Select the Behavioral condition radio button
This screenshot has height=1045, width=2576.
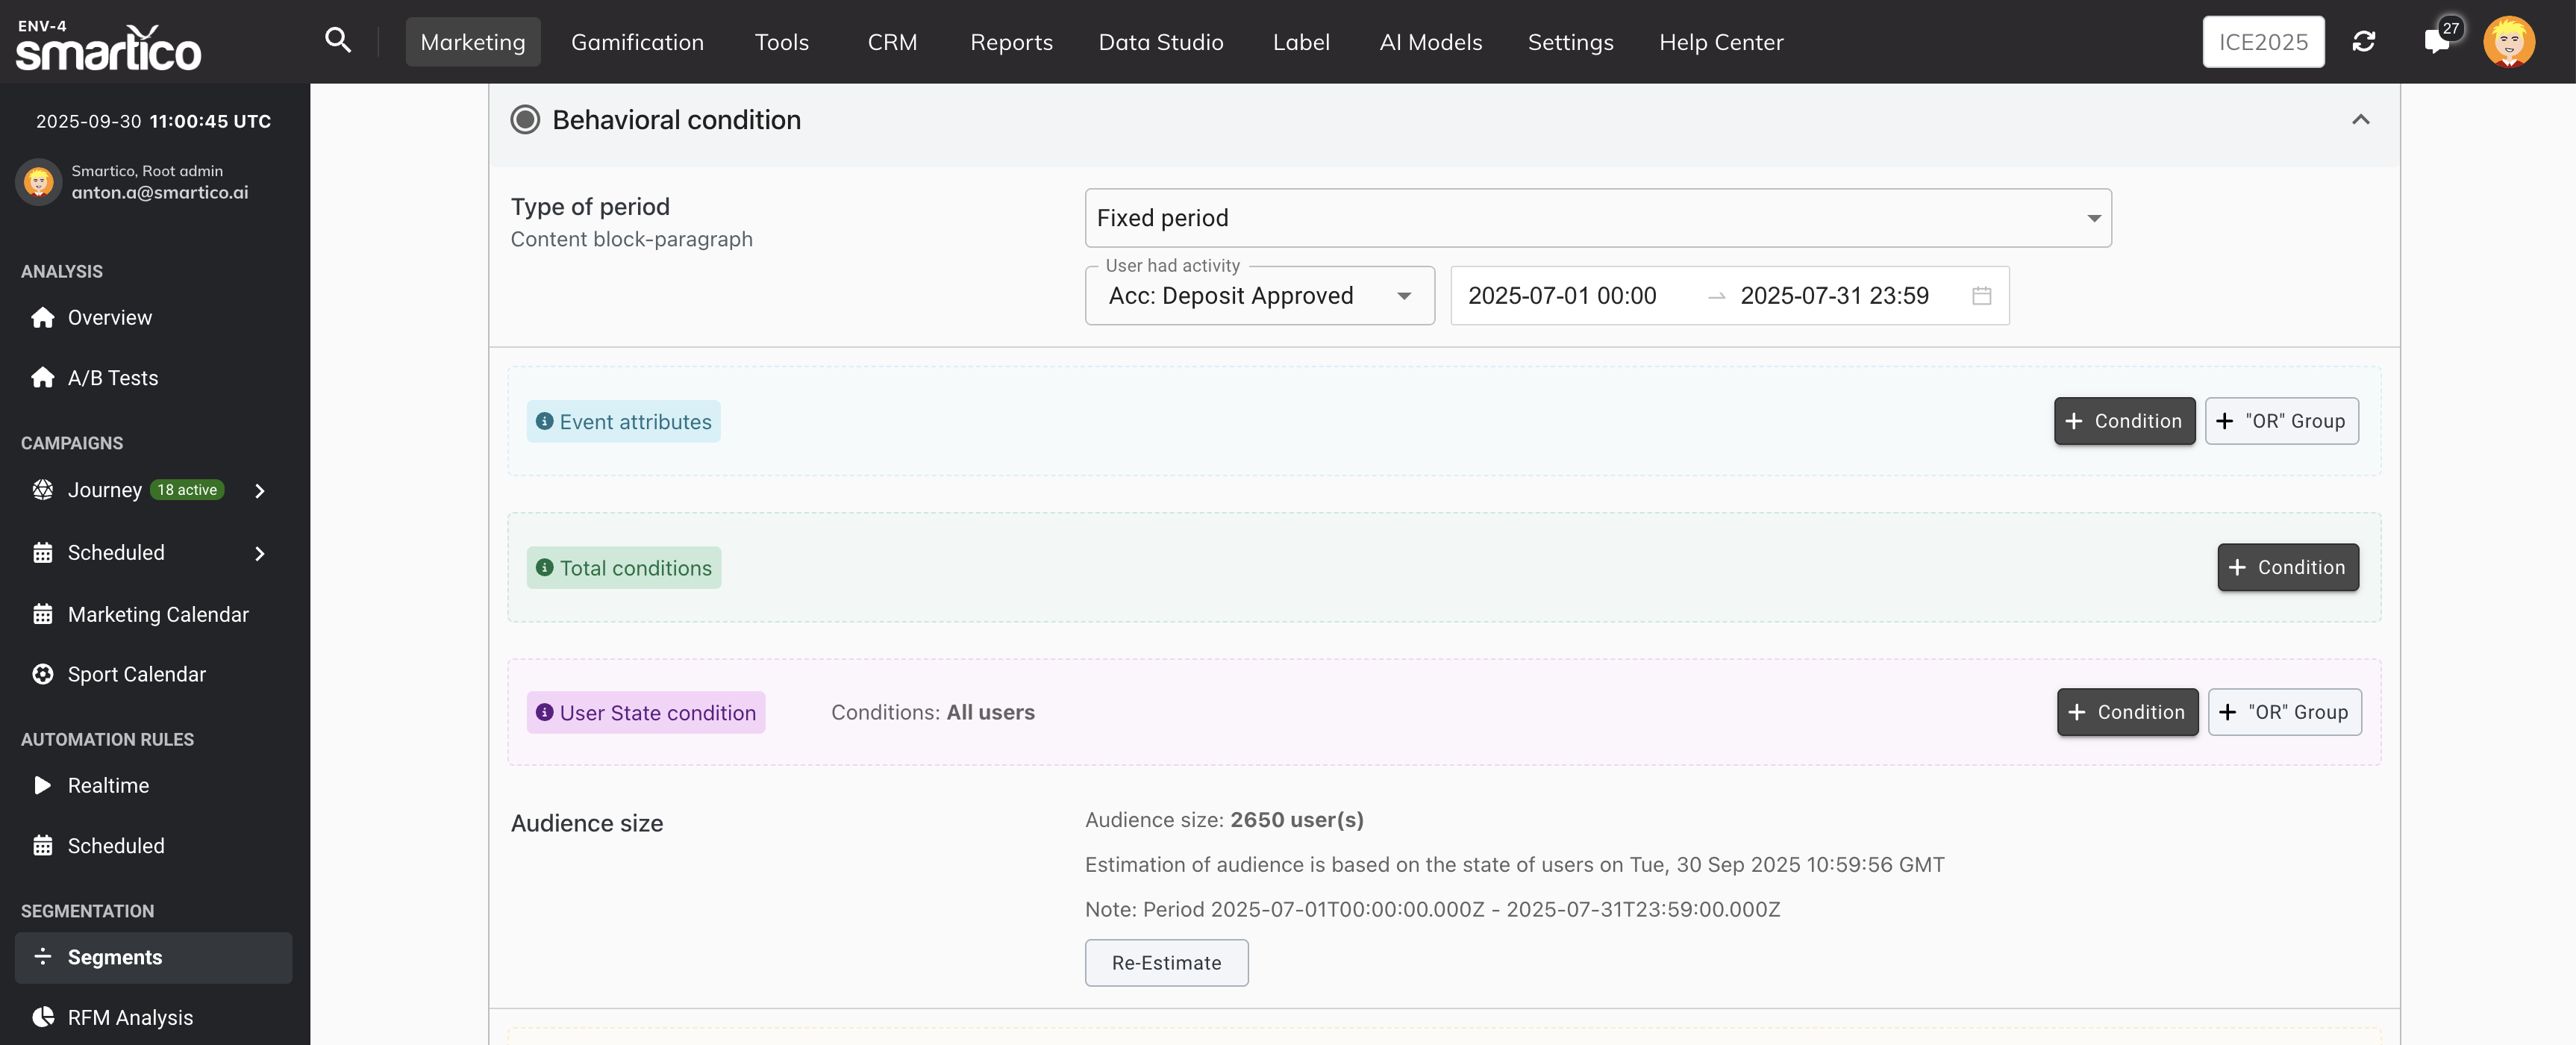[525, 120]
